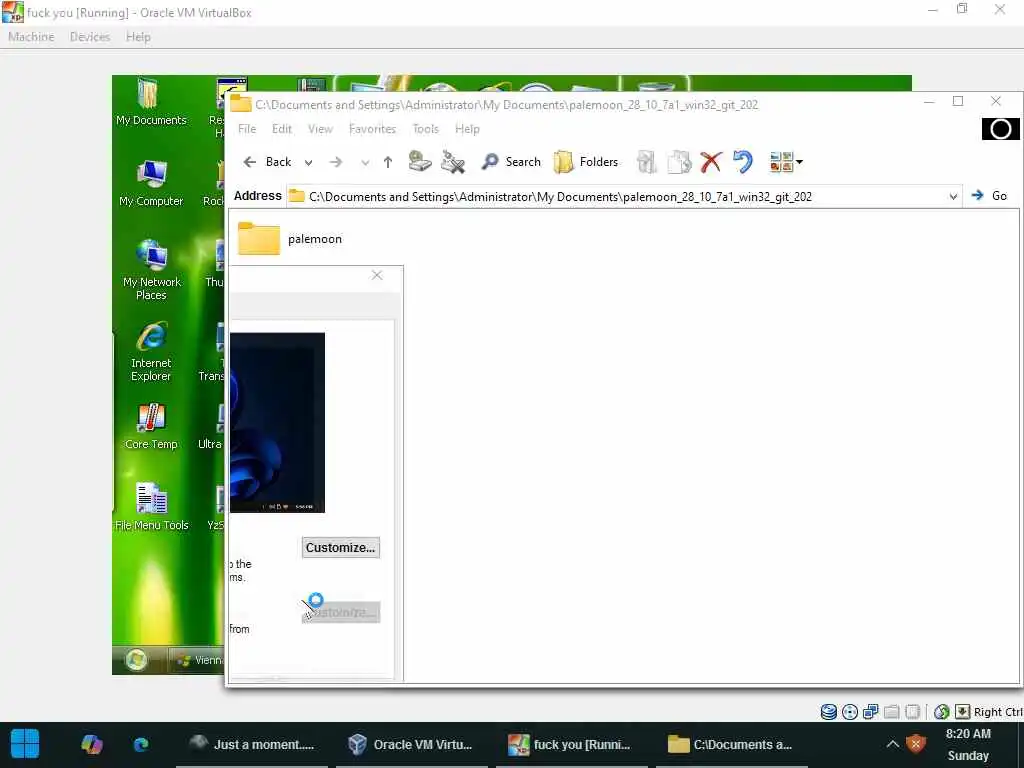Image resolution: width=1024 pixels, height=768 pixels.
Task: Click the VirtualBox mouse integration status icon
Action: click(x=942, y=712)
